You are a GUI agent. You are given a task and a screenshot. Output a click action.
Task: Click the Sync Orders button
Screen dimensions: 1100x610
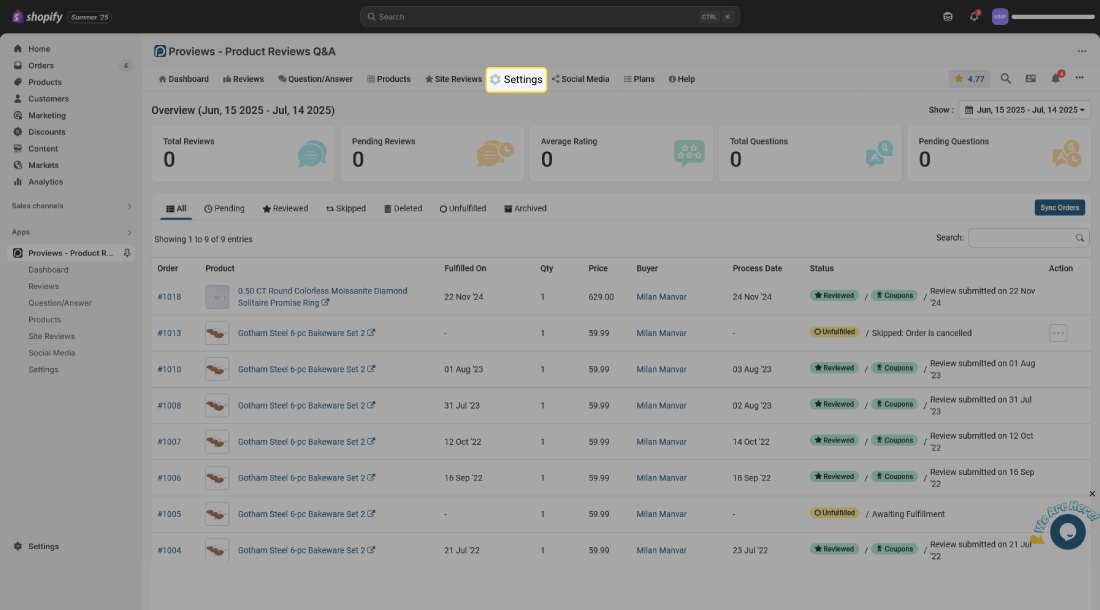point(1059,208)
